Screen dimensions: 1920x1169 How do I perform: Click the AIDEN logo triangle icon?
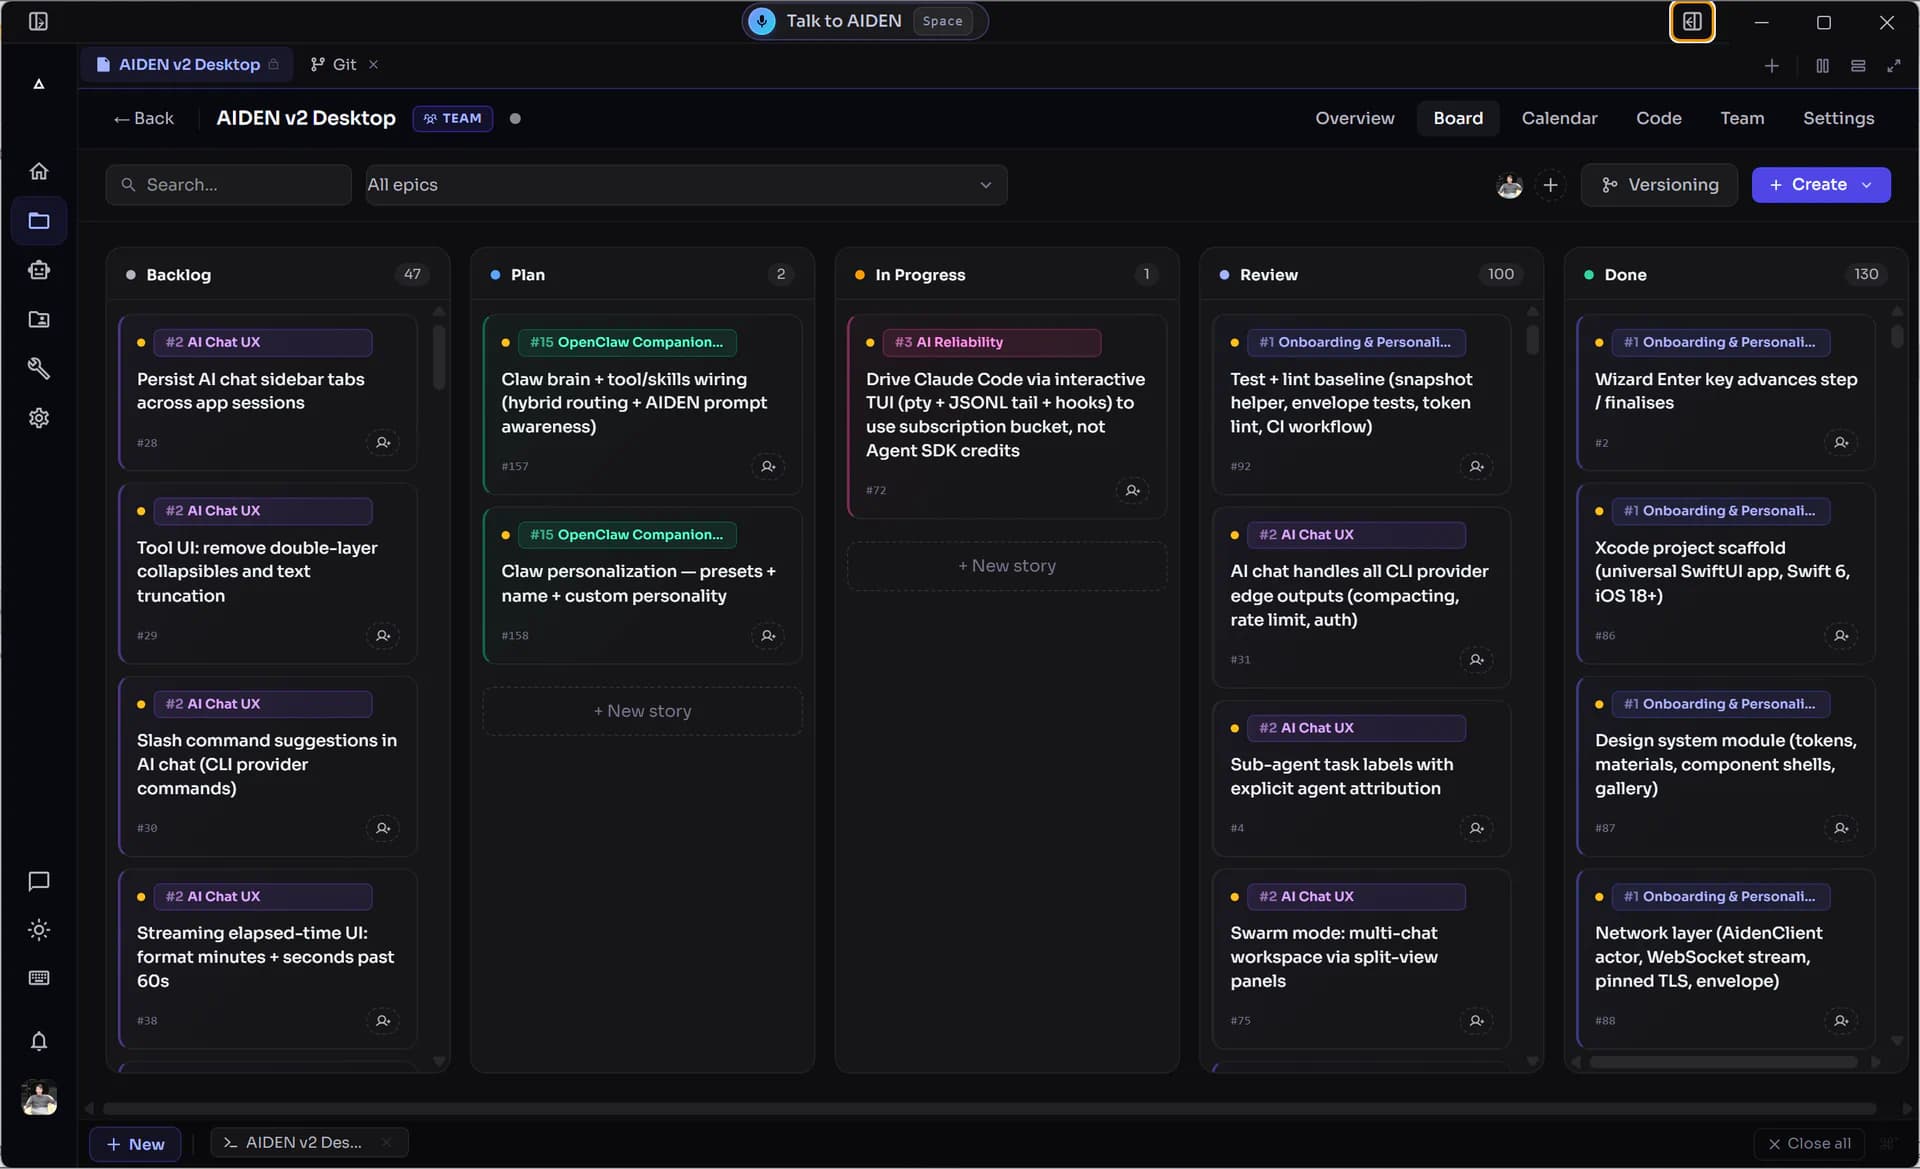[x=39, y=84]
